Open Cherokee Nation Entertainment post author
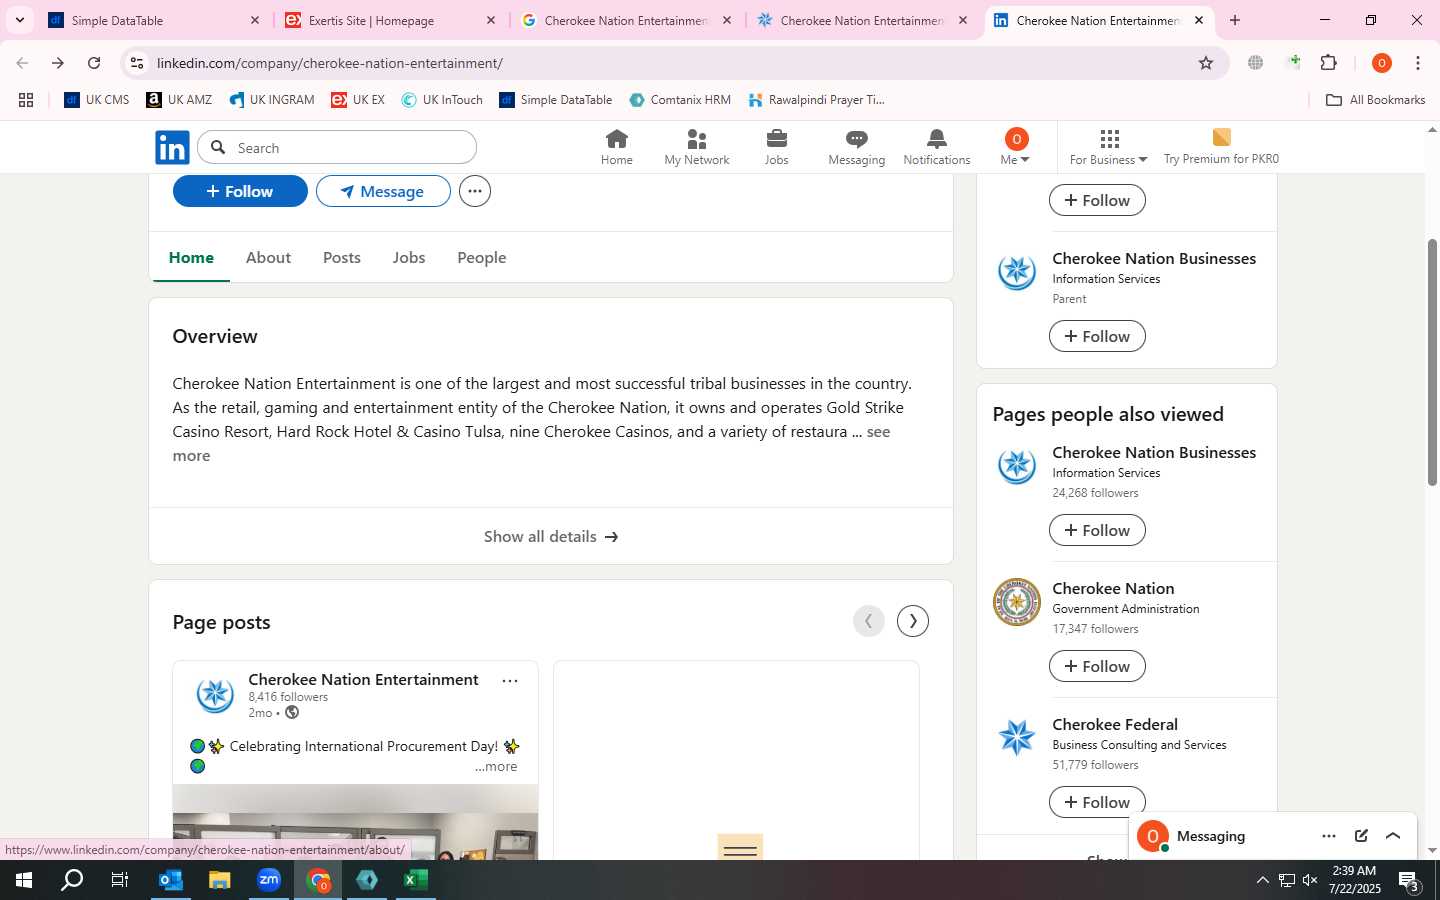The height and width of the screenshot is (900, 1440). click(363, 680)
